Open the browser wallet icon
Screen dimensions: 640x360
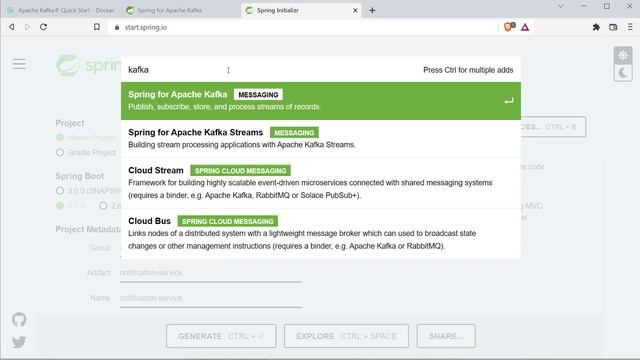pyautogui.click(x=613, y=27)
